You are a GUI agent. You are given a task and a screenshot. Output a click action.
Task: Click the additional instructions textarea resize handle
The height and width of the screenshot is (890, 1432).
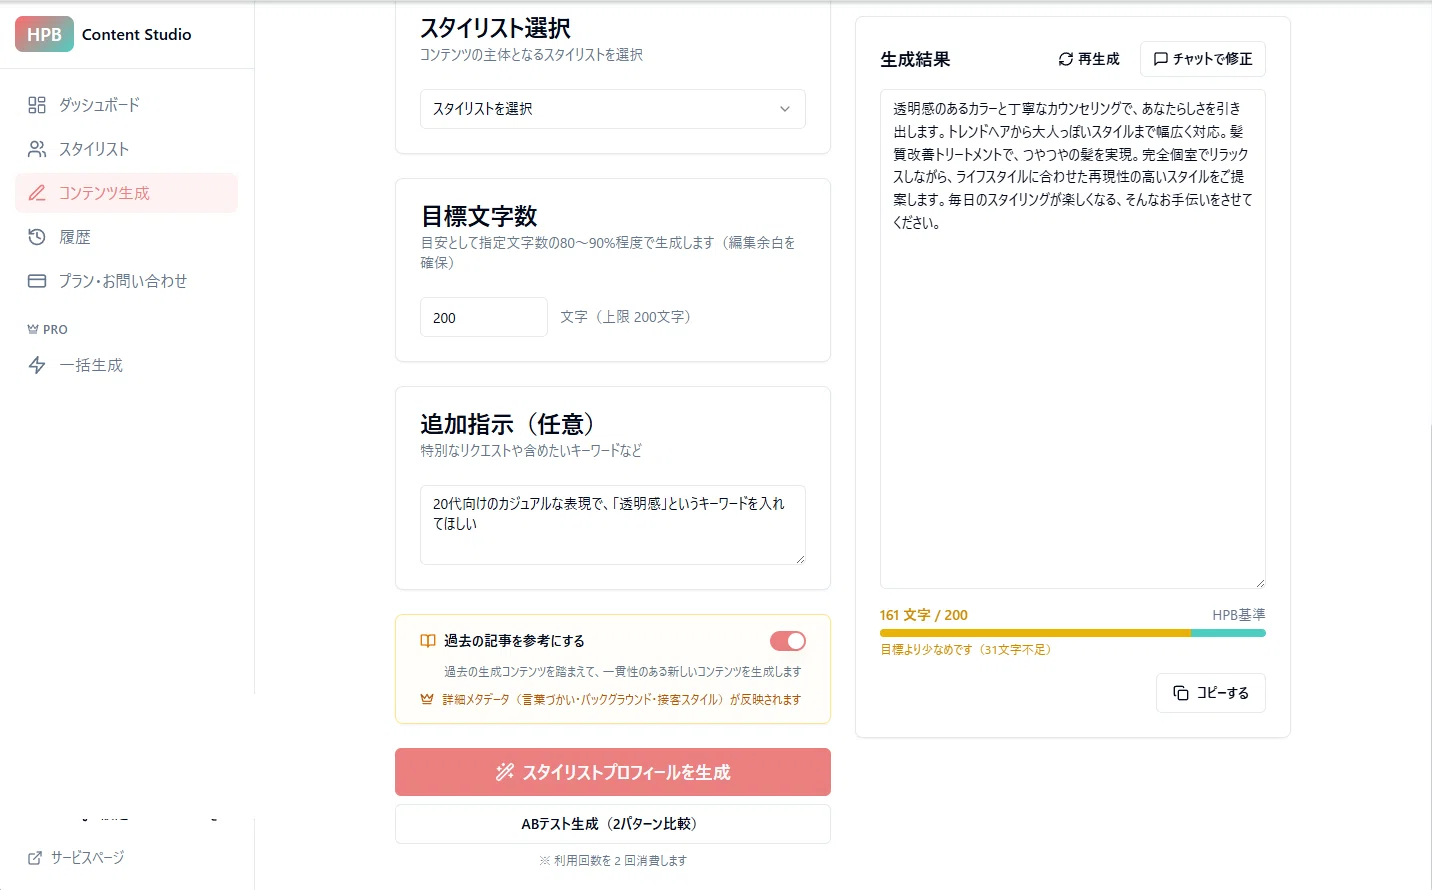pos(800,559)
